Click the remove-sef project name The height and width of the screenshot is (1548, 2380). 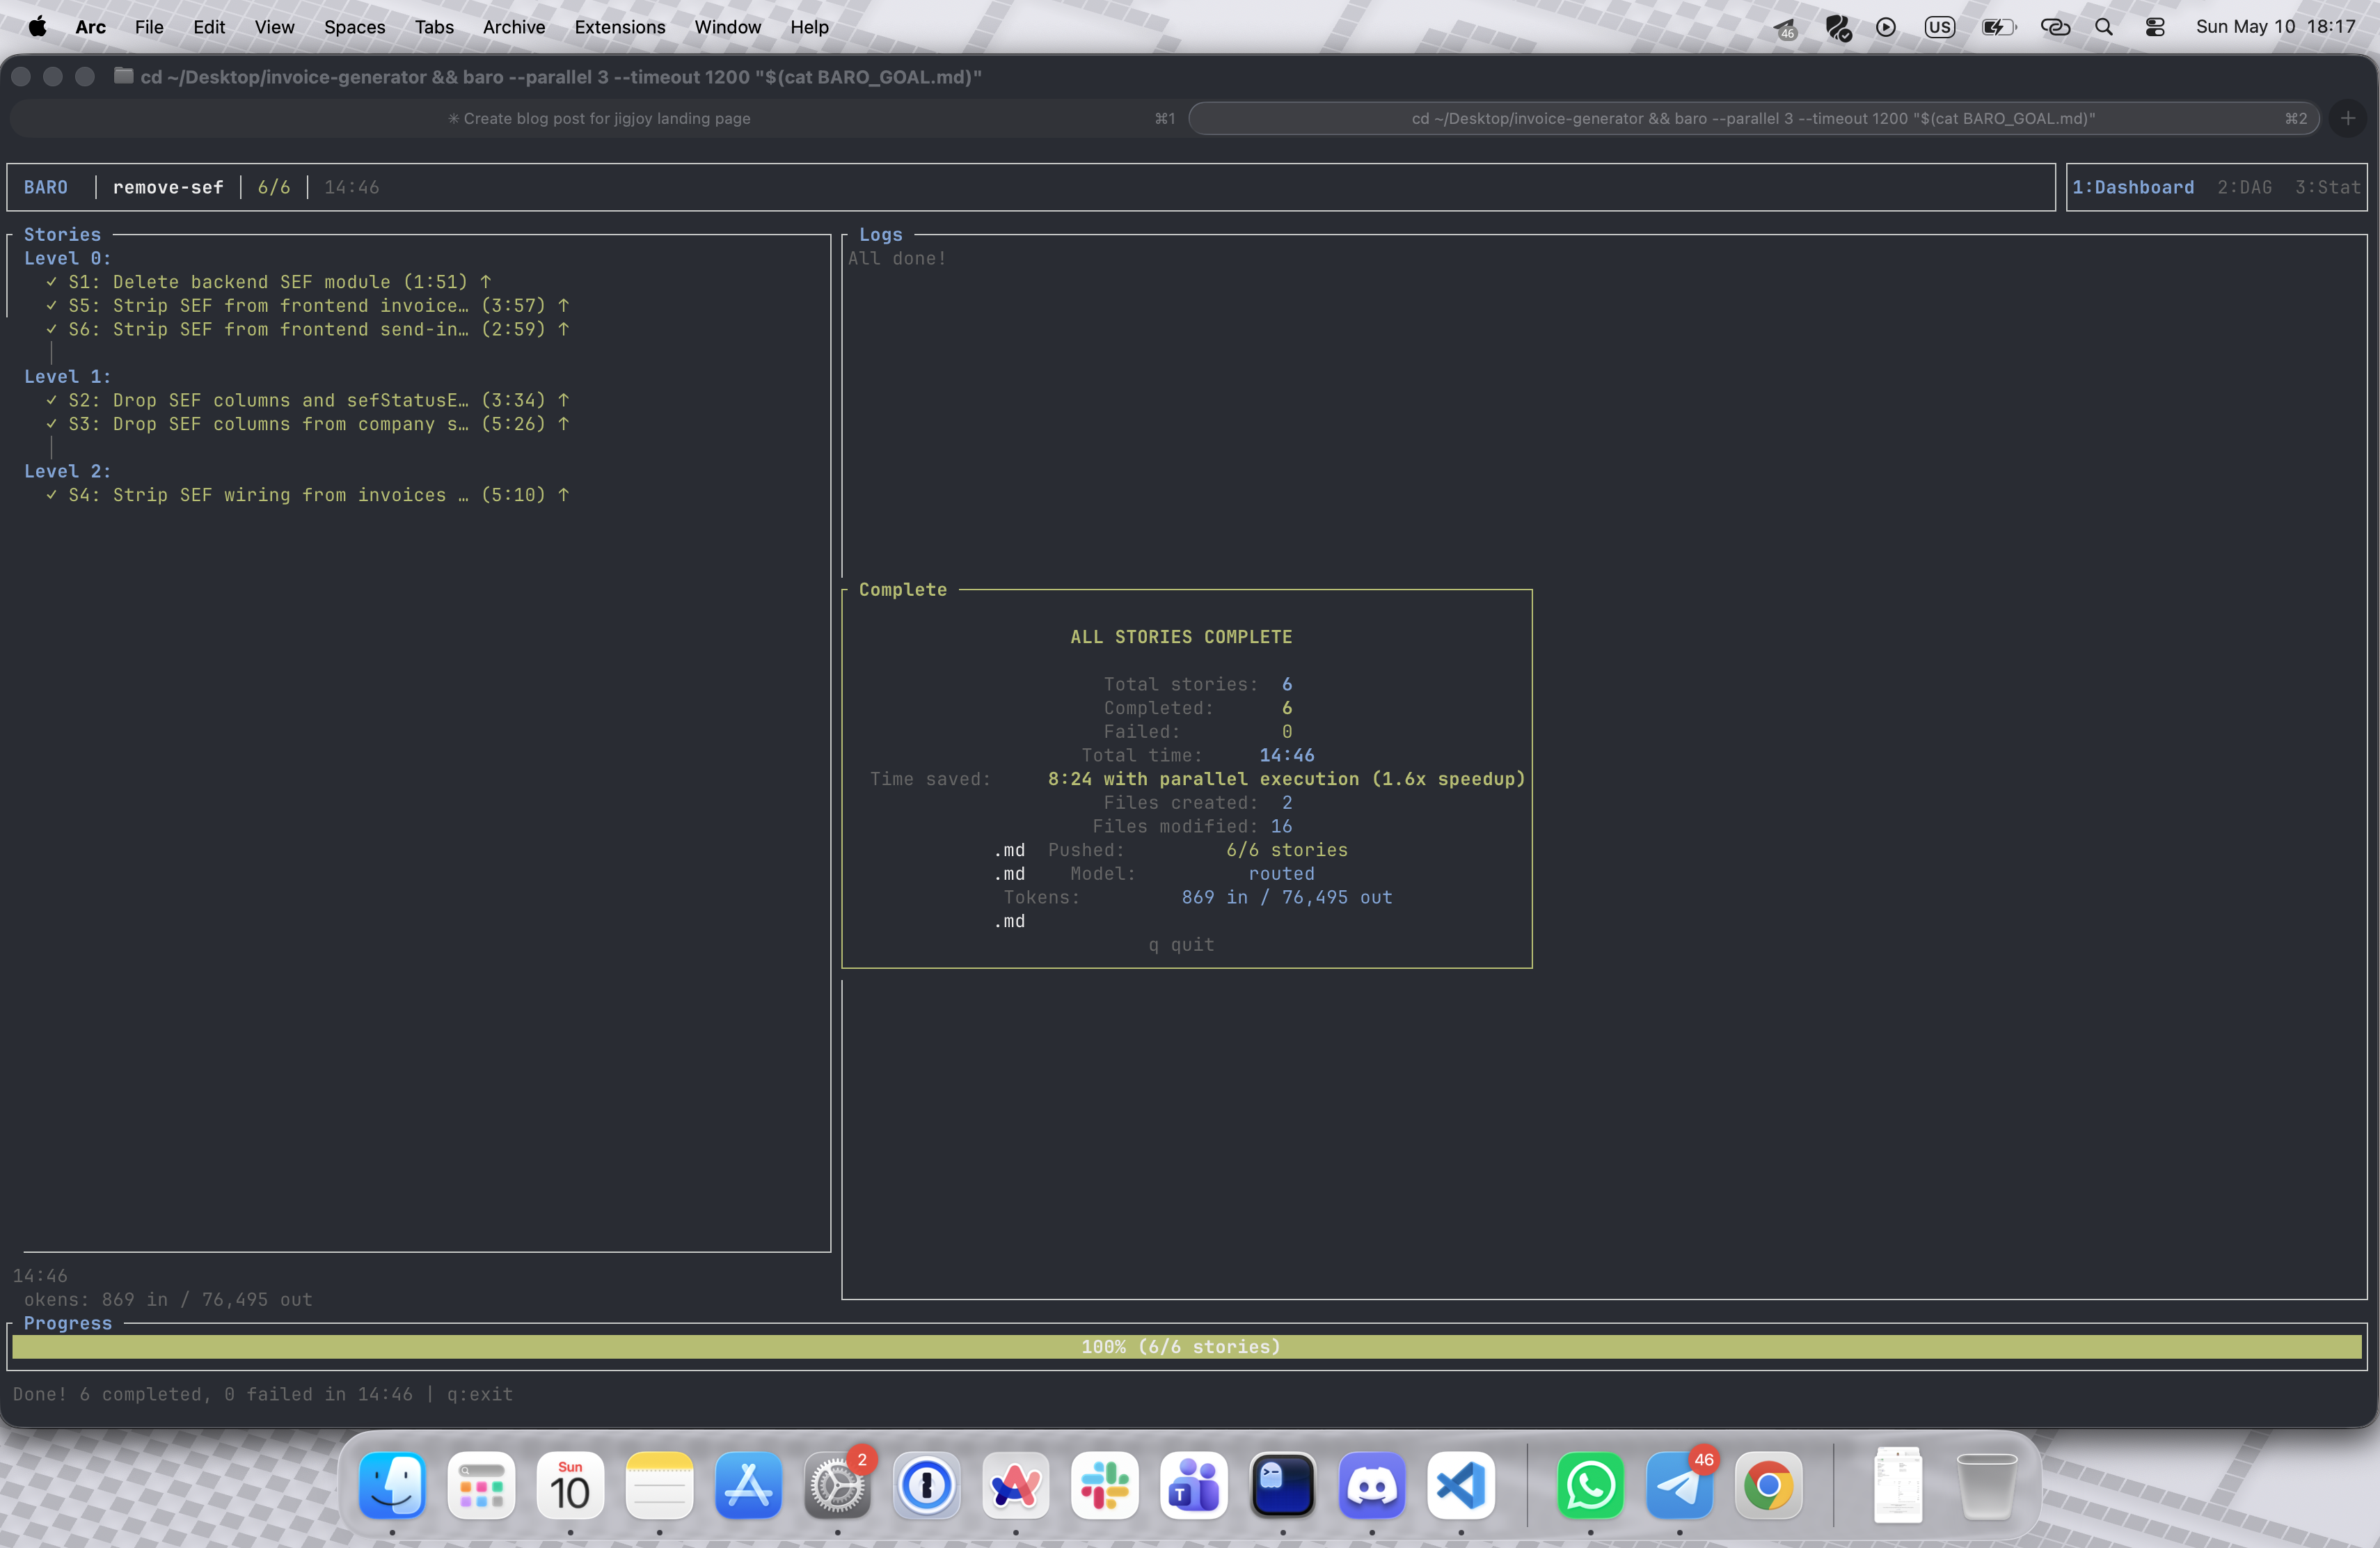(168, 187)
